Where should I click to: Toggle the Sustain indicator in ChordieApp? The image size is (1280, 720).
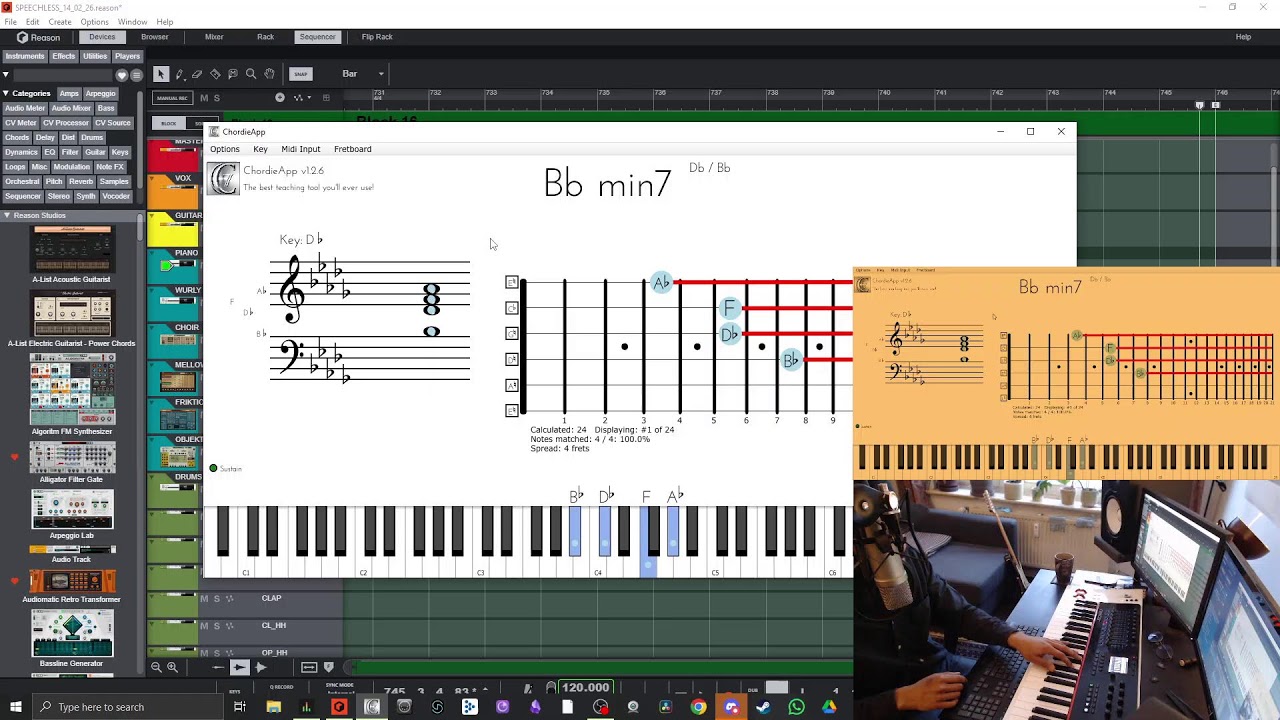click(213, 468)
